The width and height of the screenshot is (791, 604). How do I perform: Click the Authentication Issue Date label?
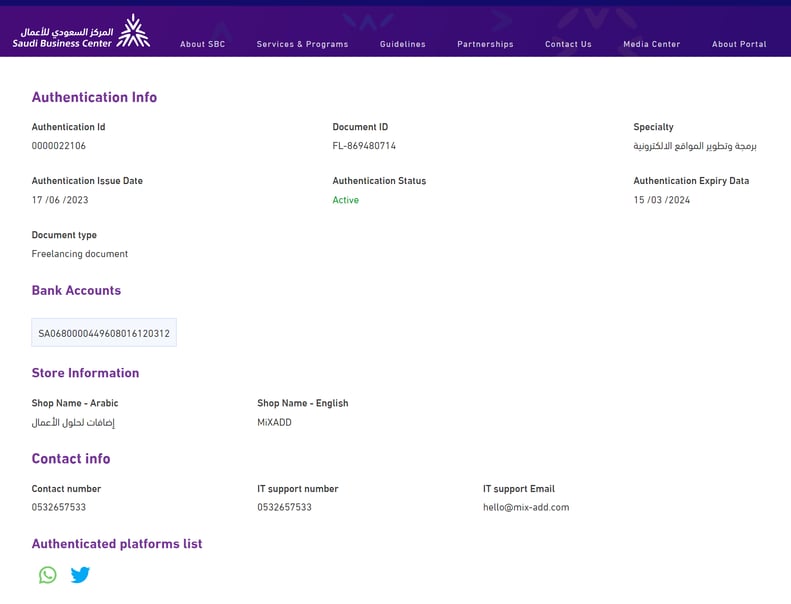87,181
